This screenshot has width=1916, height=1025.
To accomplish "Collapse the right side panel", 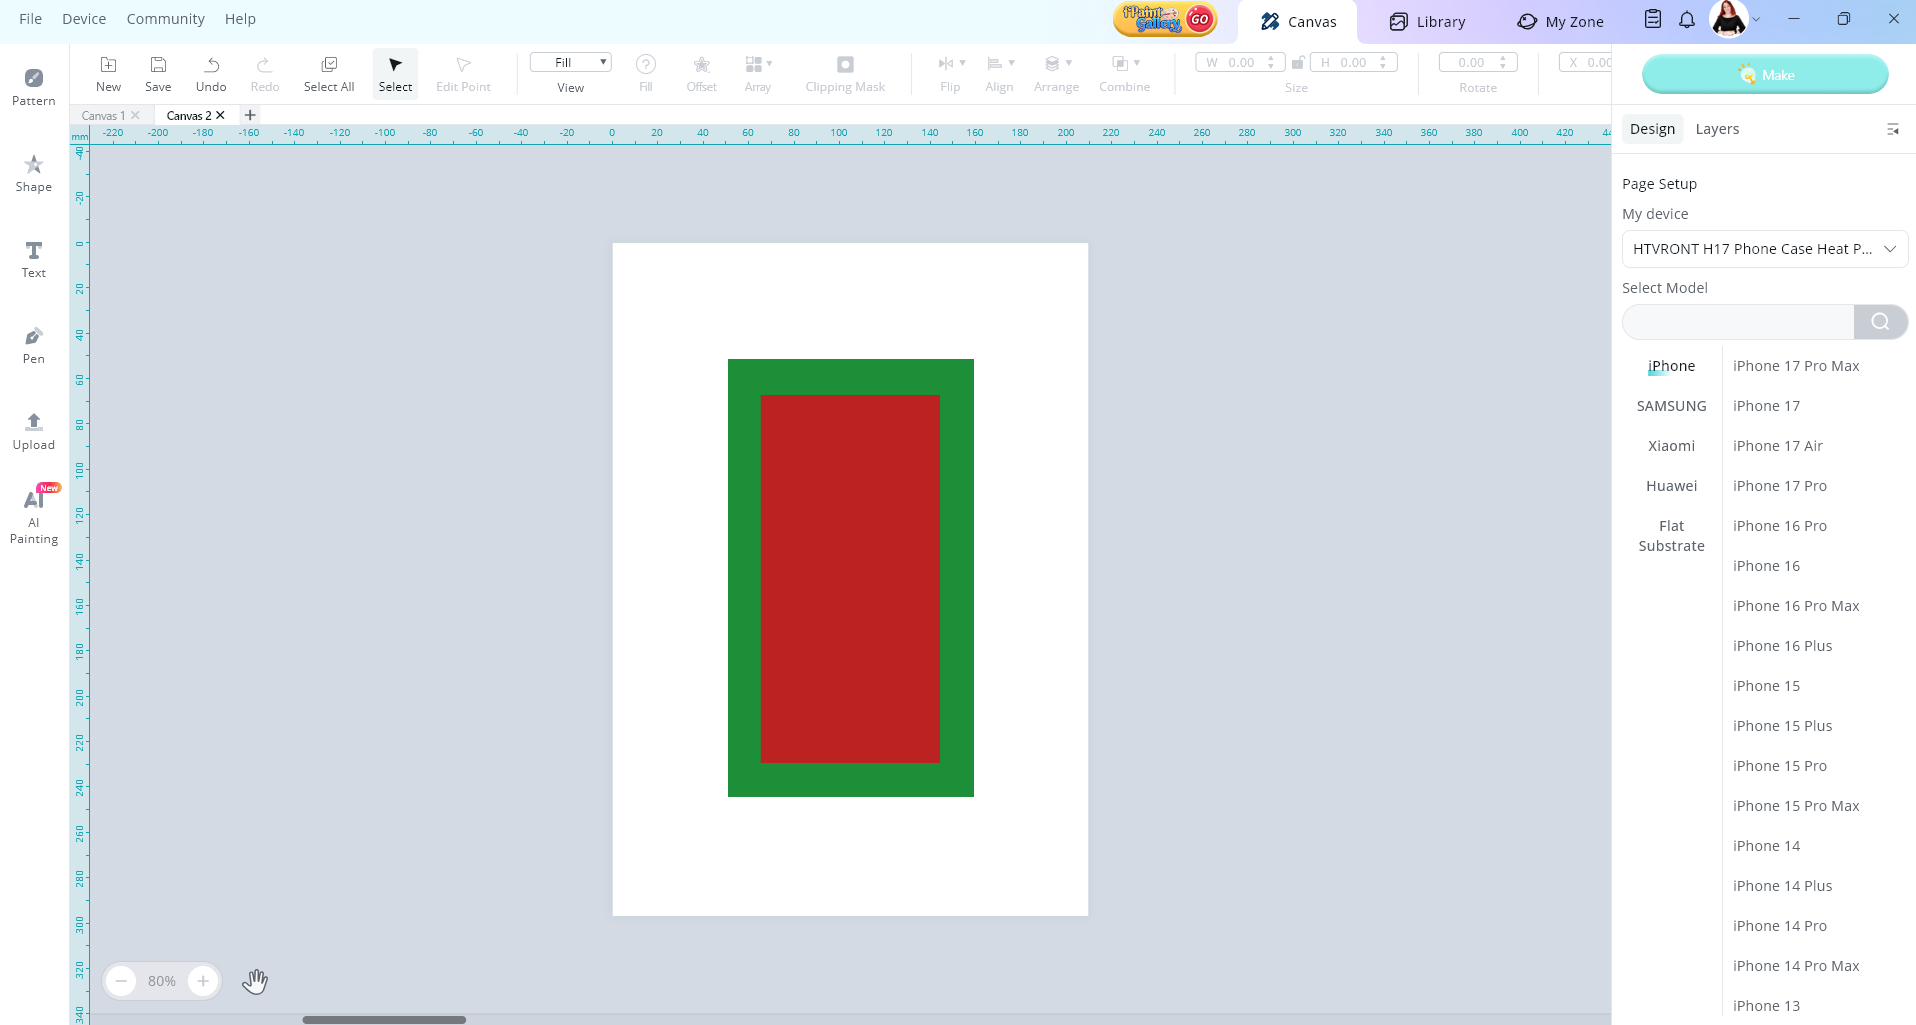I will pos(1892,129).
